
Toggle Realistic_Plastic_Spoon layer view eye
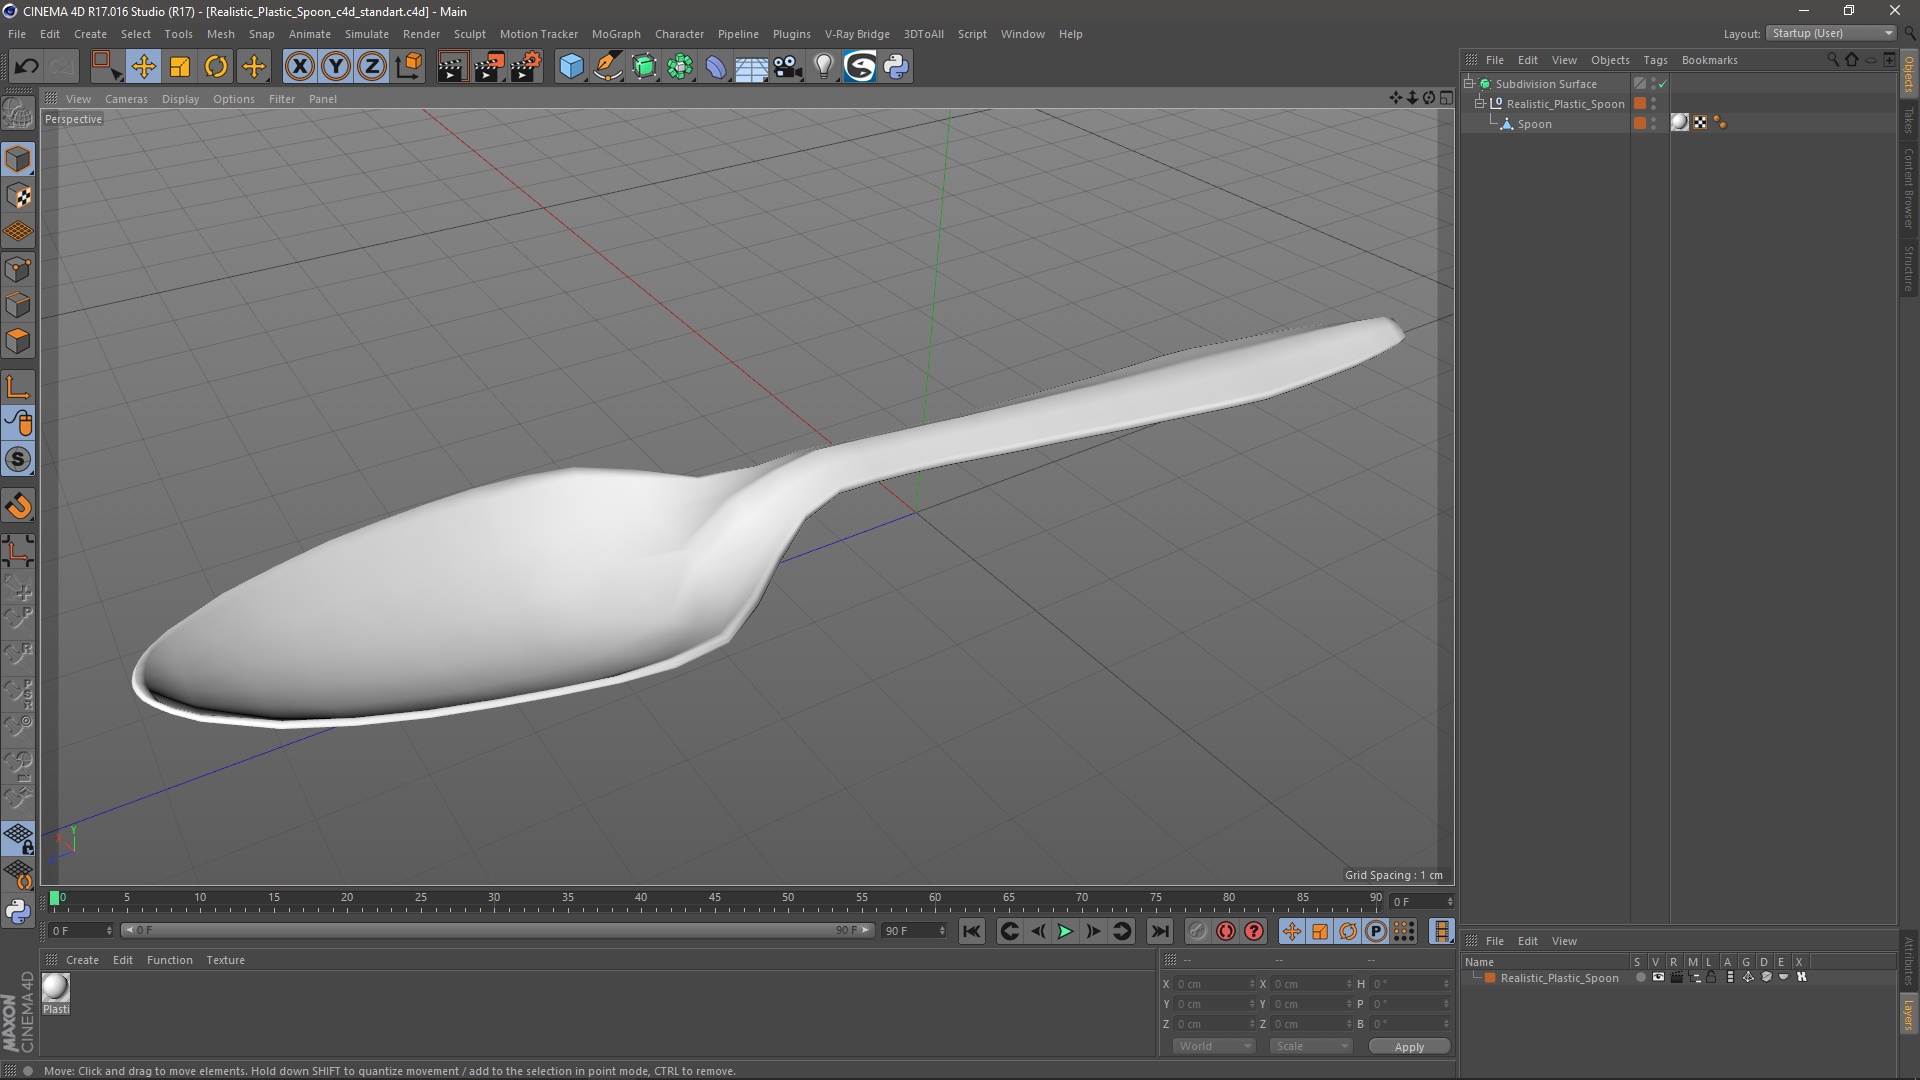click(1658, 977)
